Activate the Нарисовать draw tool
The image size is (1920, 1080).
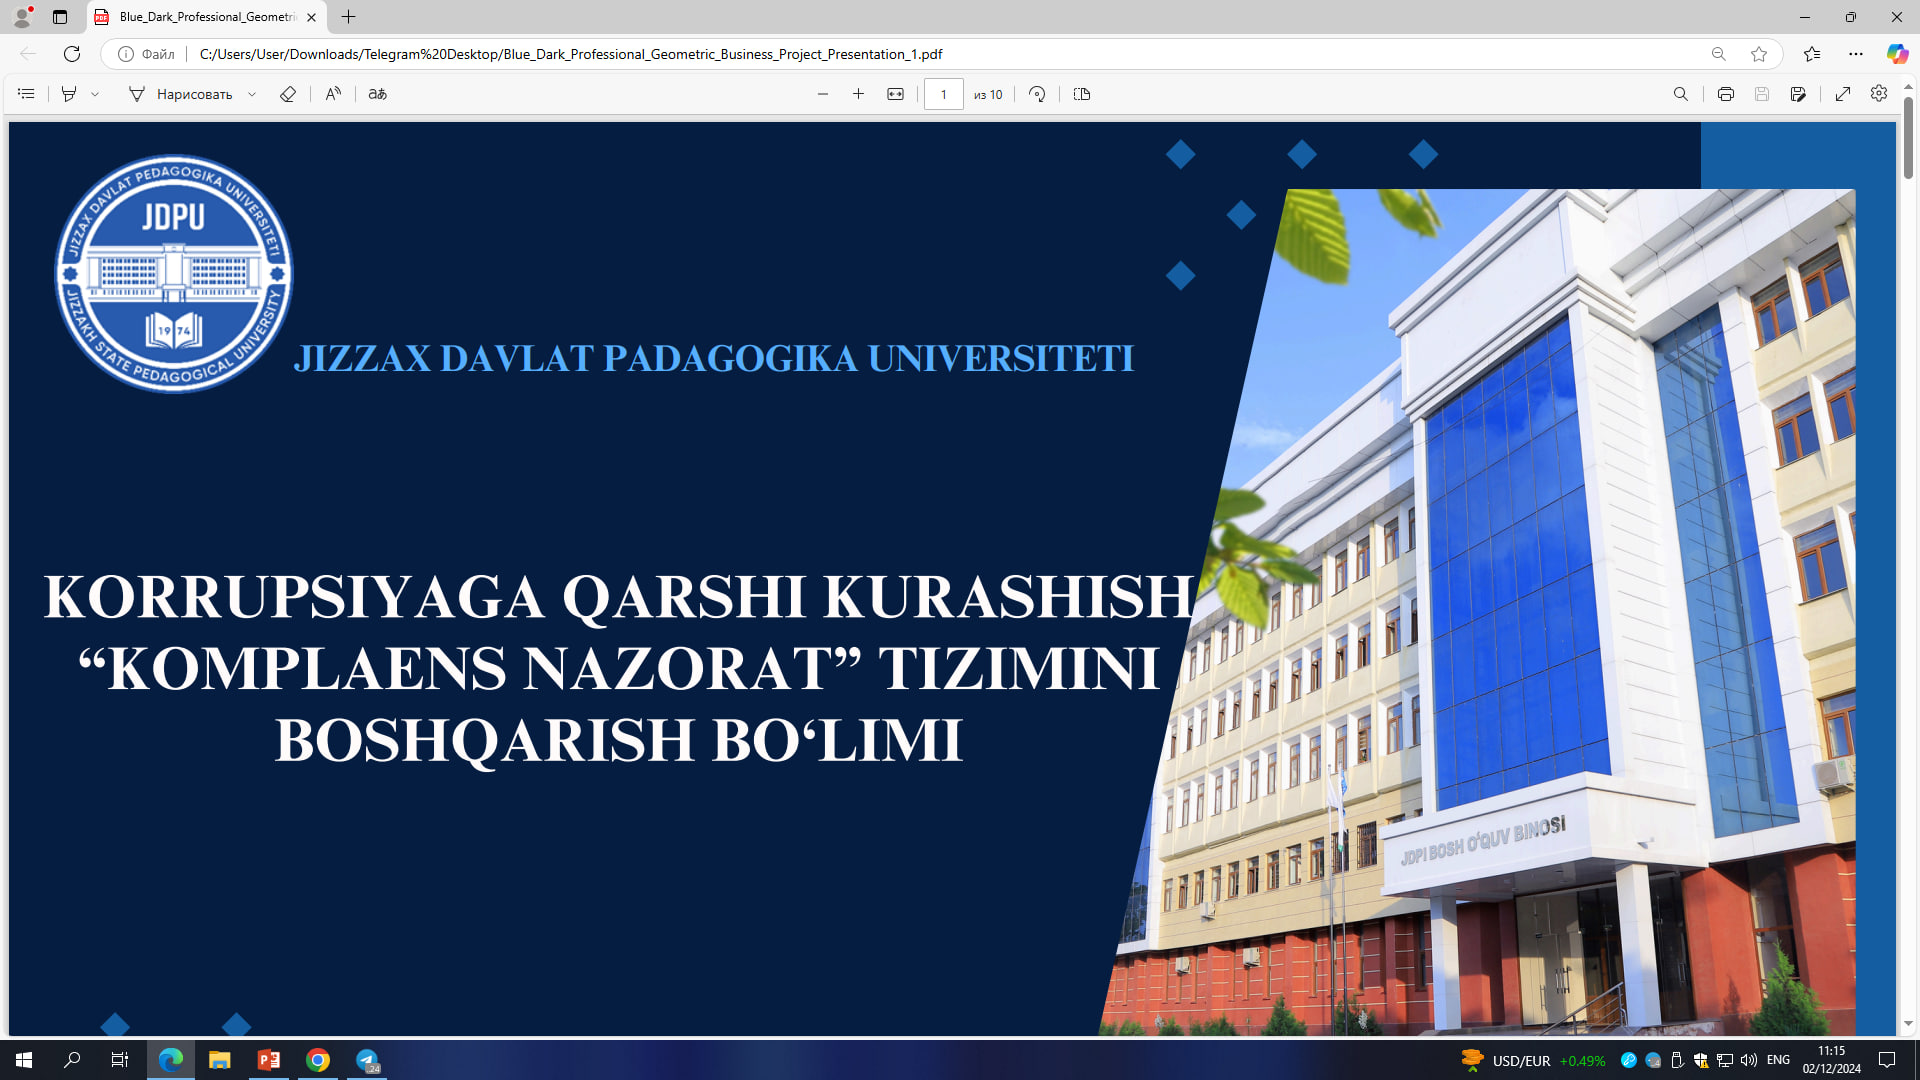(x=181, y=94)
